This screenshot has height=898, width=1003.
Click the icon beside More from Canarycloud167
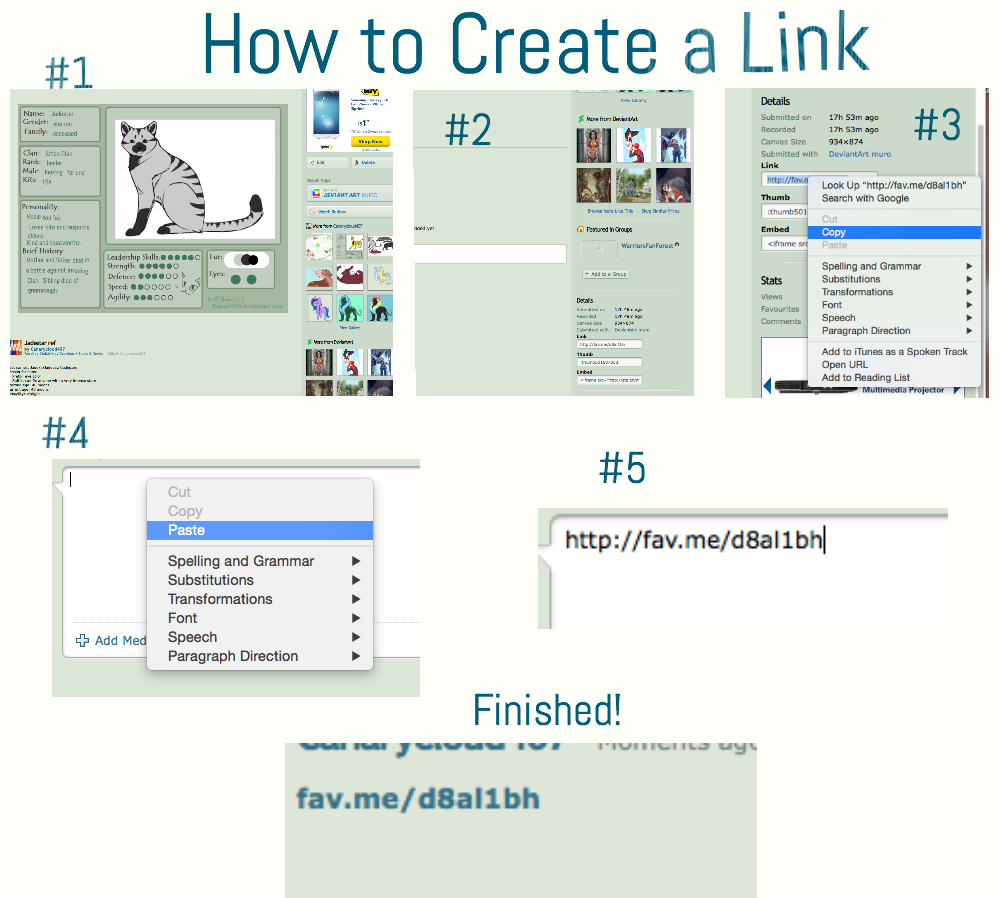(308, 225)
